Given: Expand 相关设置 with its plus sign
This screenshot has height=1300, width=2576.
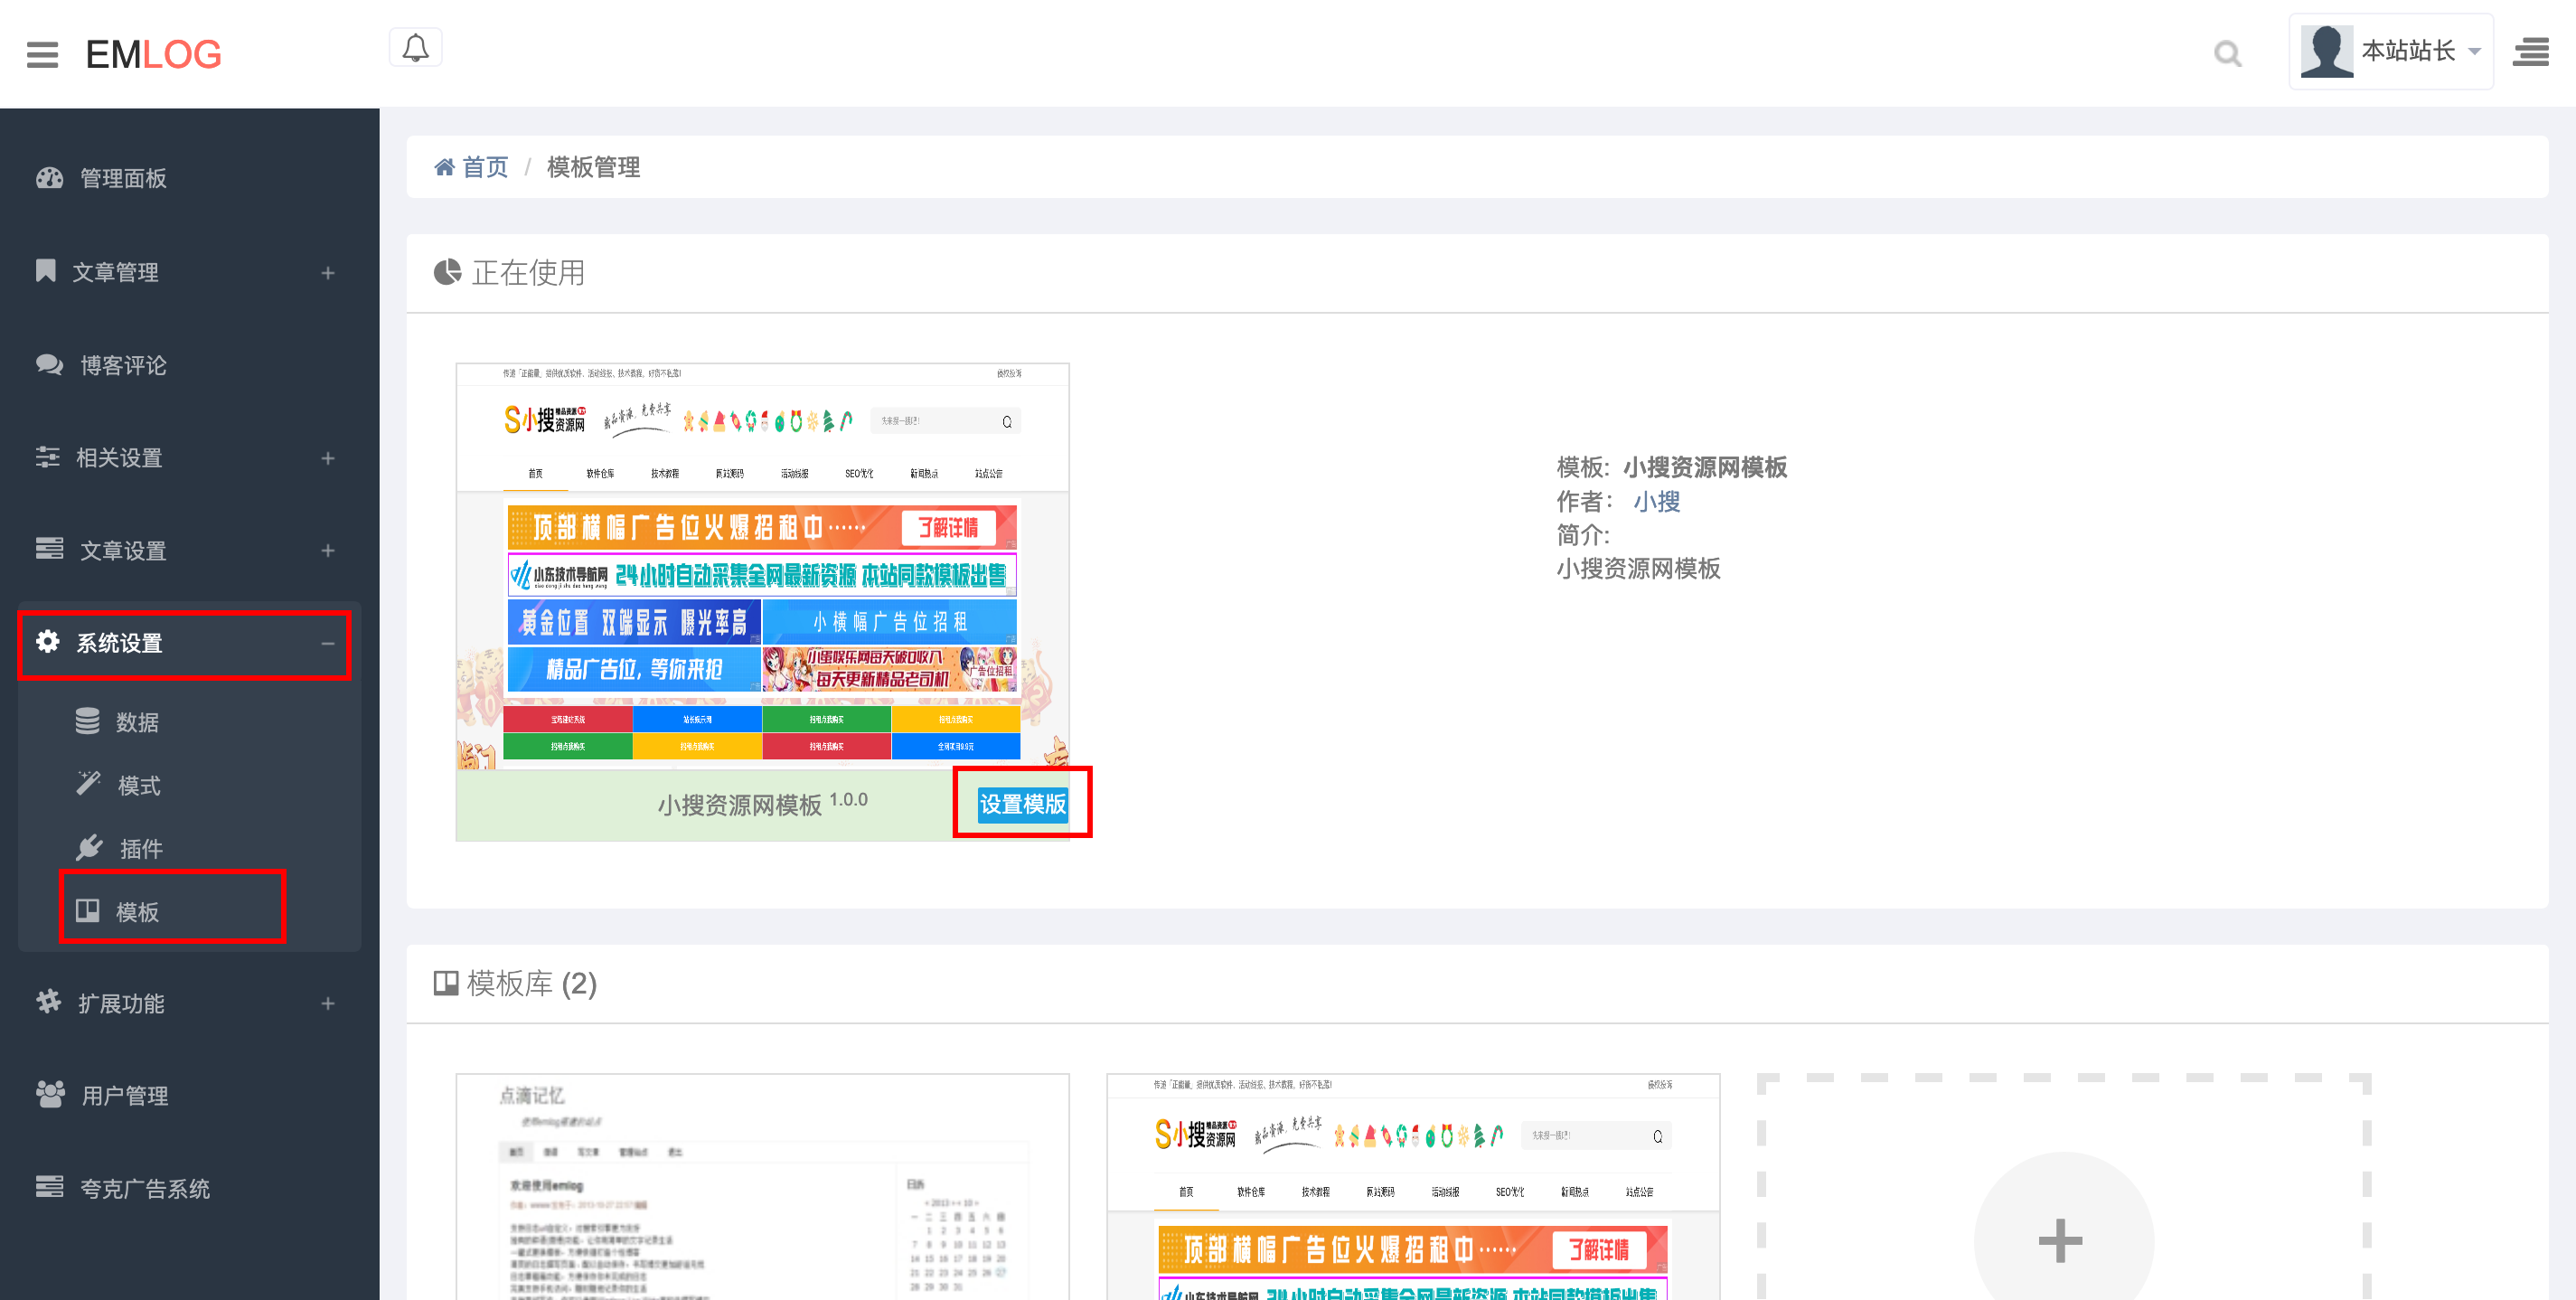Looking at the screenshot, I should [x=328, y=458].
